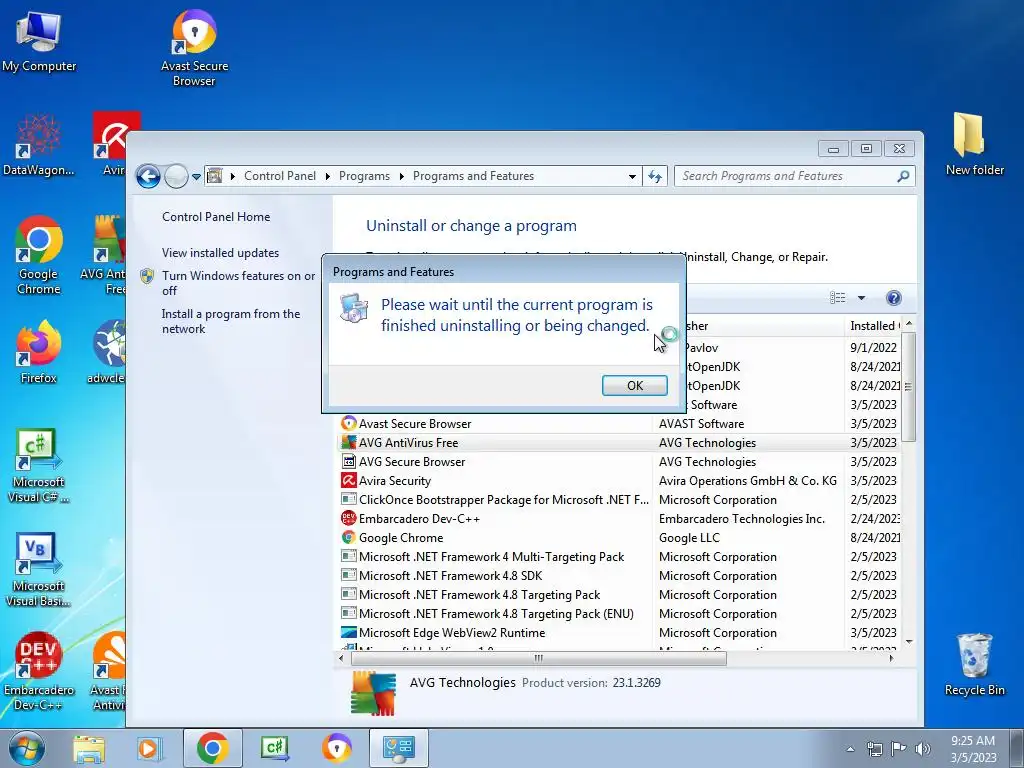Viewport: 1024px width, 768px height.
Task: Open the View installed updates link
Action: point(220,253)
